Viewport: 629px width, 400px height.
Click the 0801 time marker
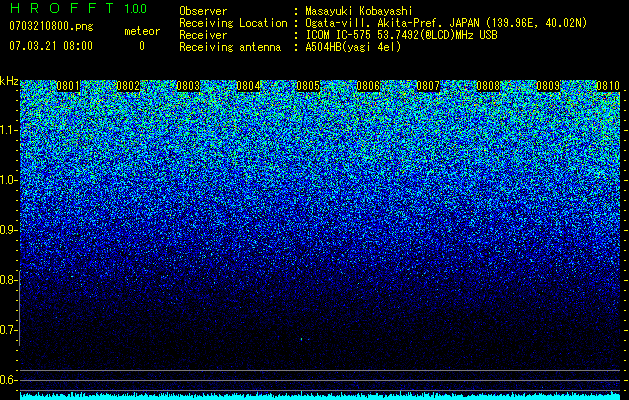68,86
